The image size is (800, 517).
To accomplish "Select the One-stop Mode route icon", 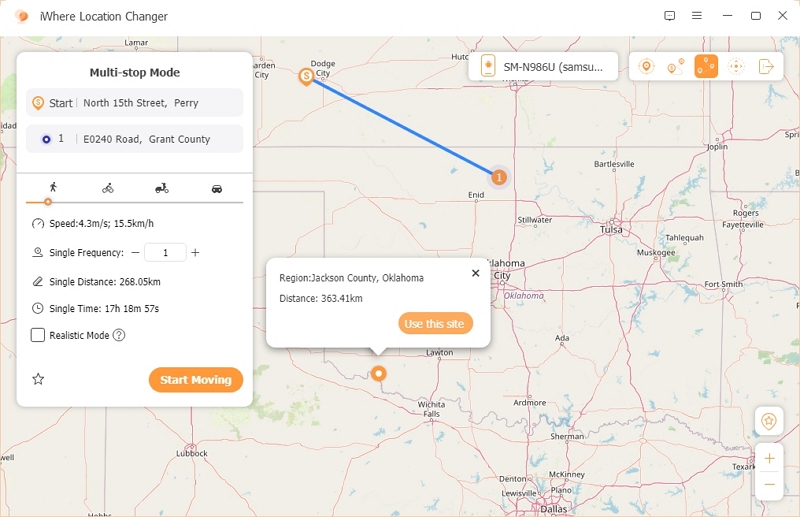I will click(676, 66).
